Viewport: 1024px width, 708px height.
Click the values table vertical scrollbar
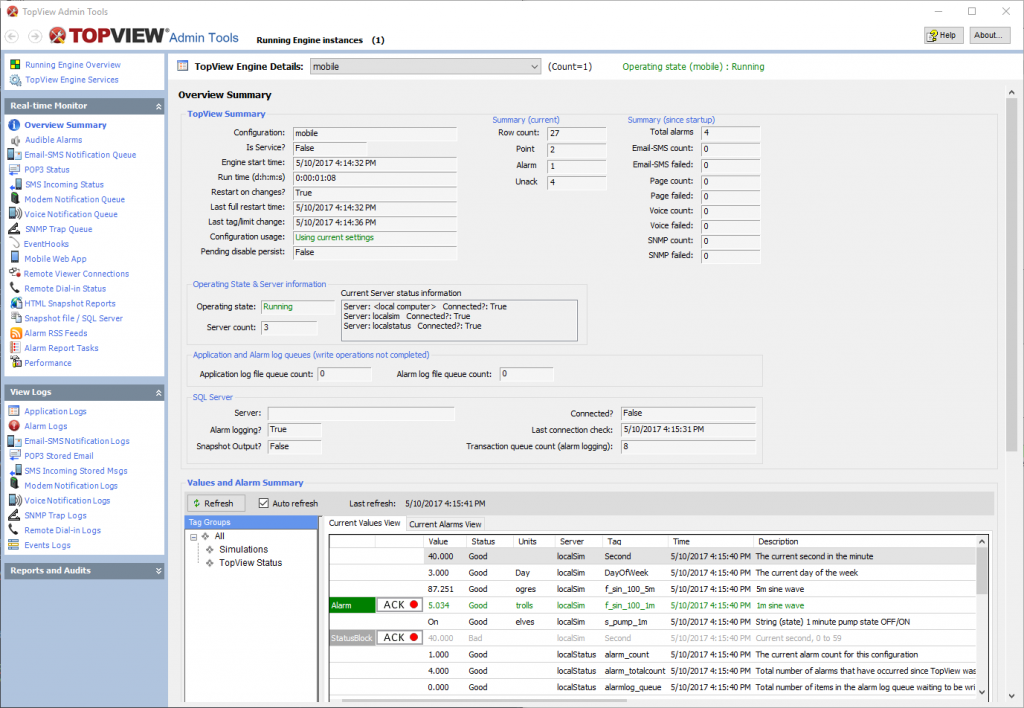coord(982,571)
